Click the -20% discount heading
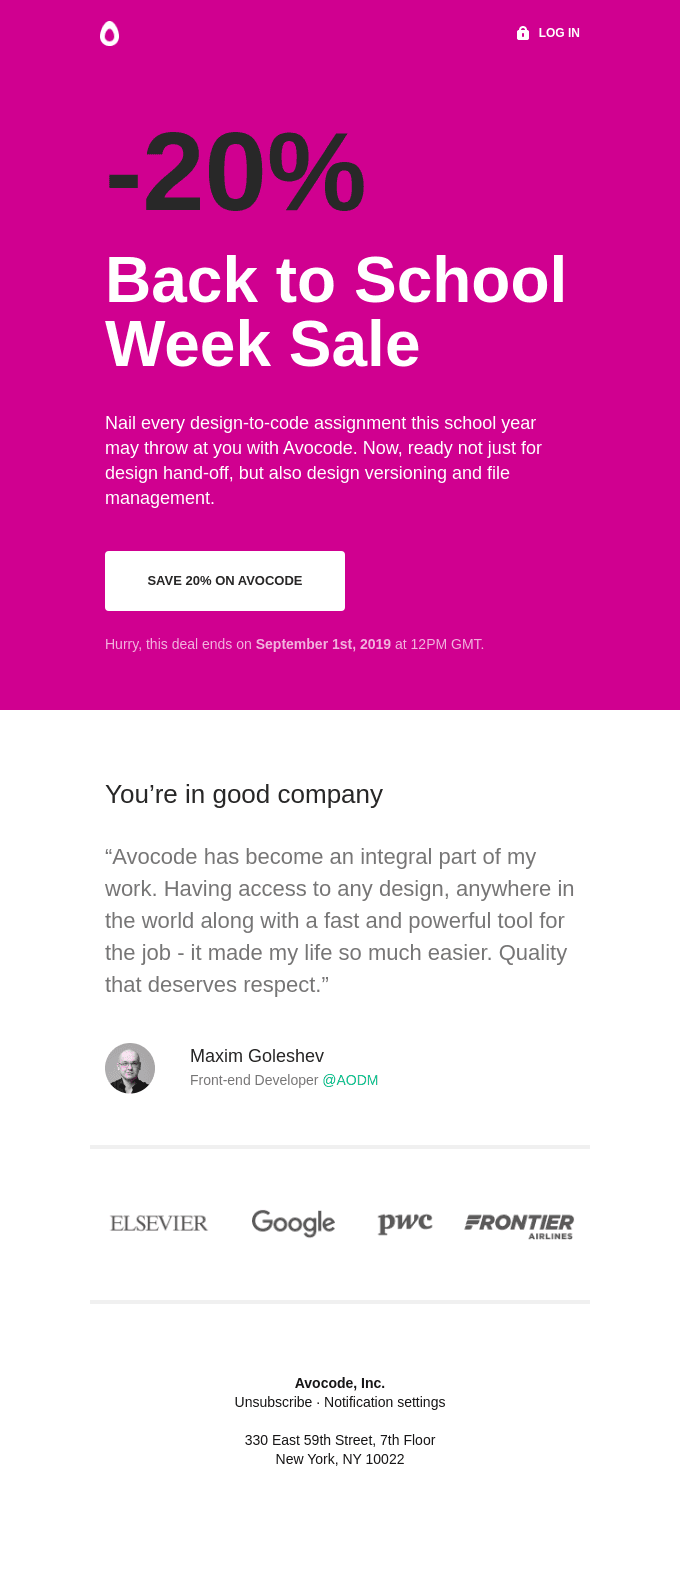The height and width of the screenshot is (1570, 680). (x=236, y=173)
